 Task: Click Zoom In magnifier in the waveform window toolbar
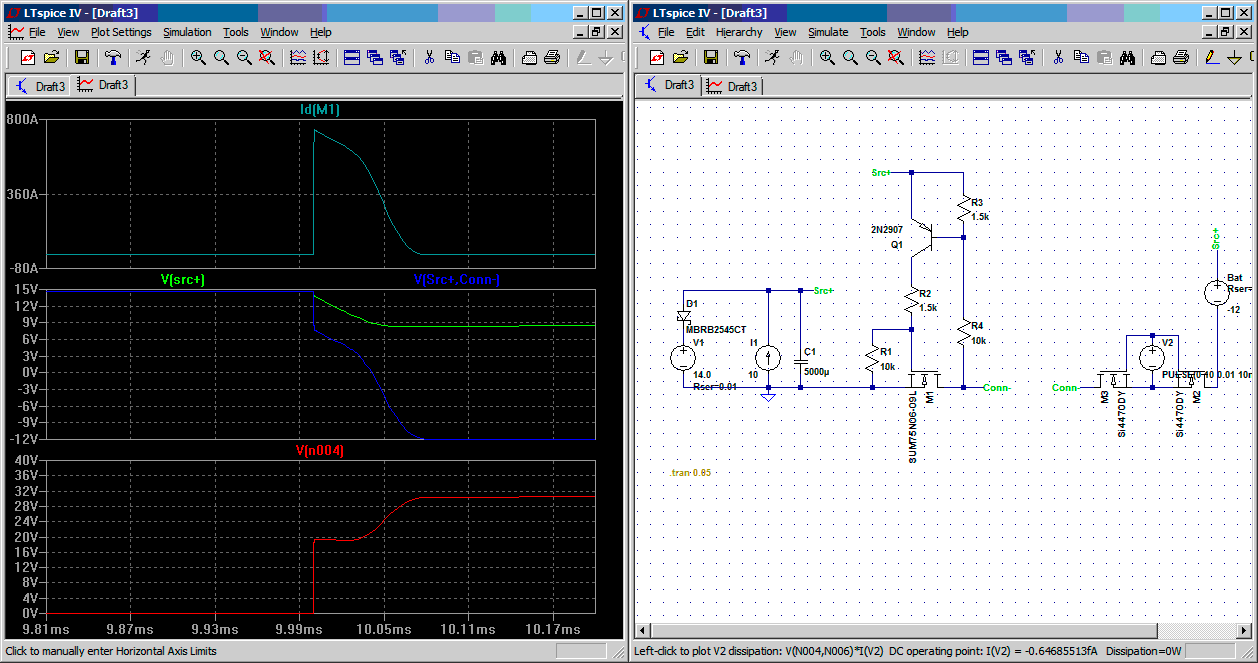(198, 57)
